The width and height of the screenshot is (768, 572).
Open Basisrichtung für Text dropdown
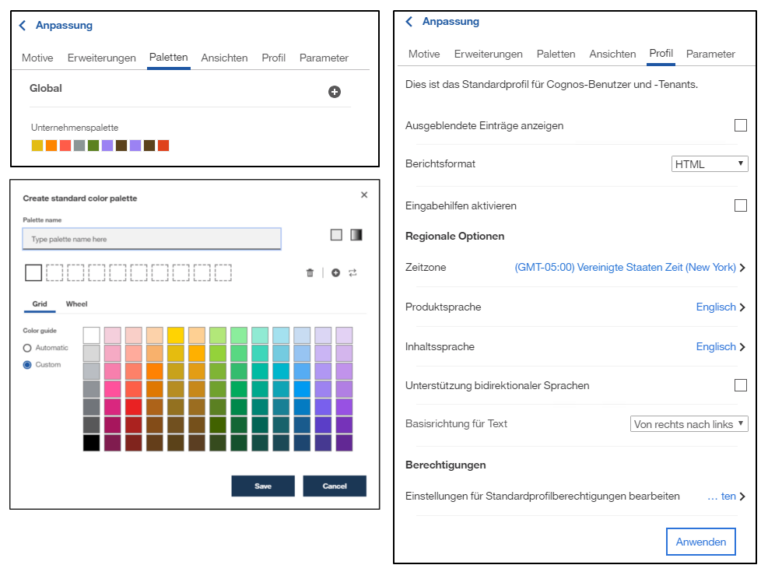pyautogui.click(x=689, y=424)
